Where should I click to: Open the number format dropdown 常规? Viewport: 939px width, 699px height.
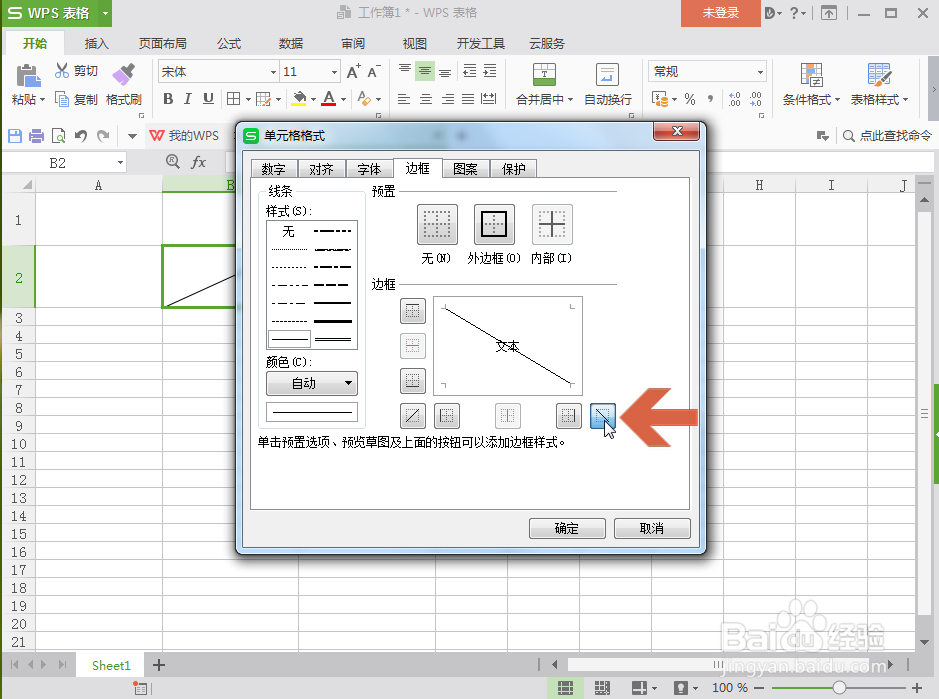pos(760,72)
